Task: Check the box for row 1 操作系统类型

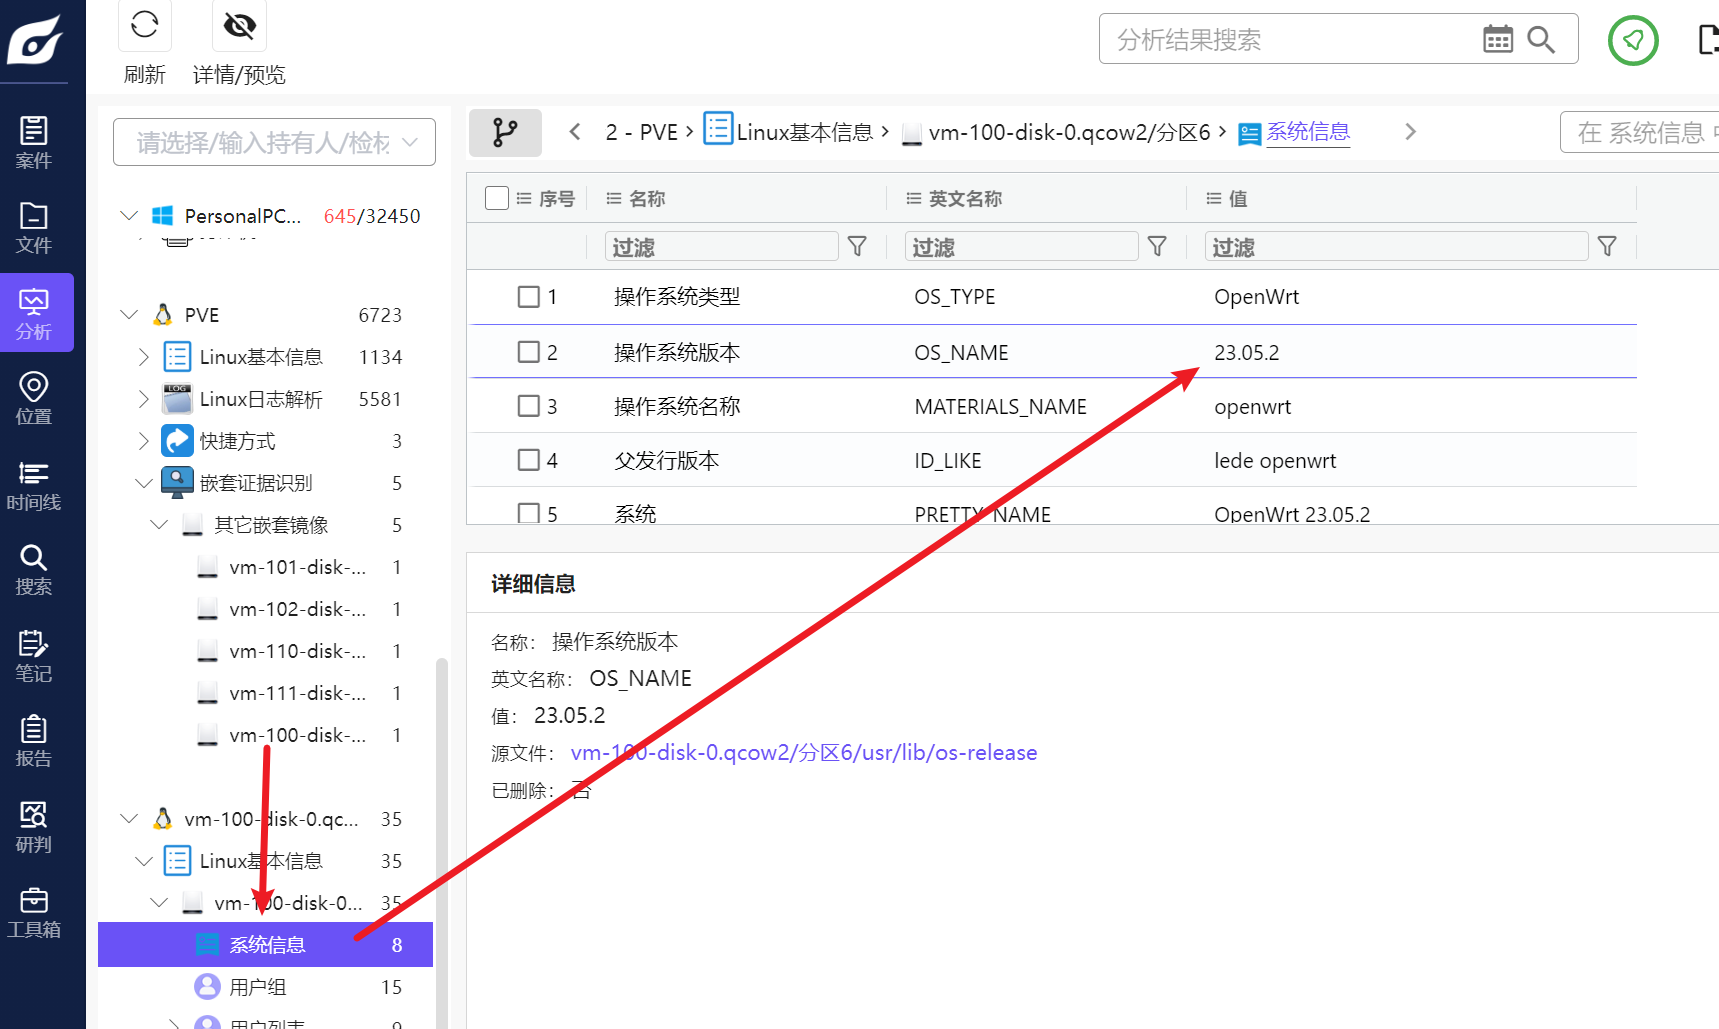Action: click(x=529, y=297)
